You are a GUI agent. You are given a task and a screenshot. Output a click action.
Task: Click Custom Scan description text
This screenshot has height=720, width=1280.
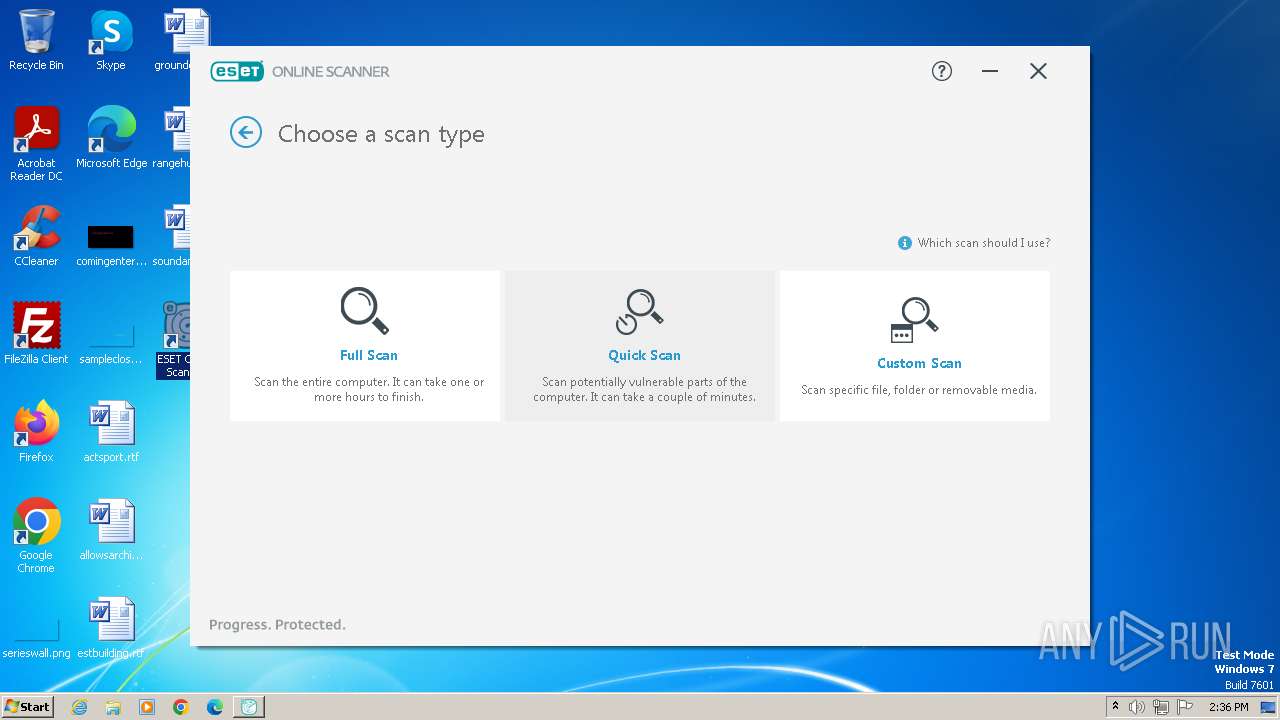pyautogui.click(x=919, y=390)
